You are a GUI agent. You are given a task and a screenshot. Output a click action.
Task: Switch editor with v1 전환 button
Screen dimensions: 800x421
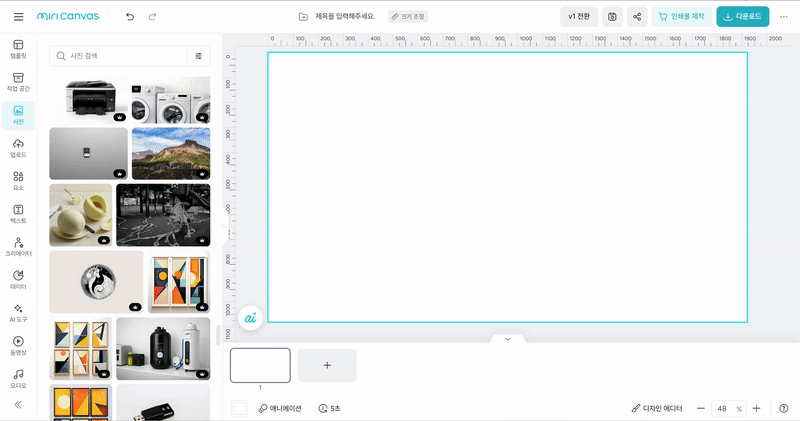pyautogui.click(x=579, y=16)
